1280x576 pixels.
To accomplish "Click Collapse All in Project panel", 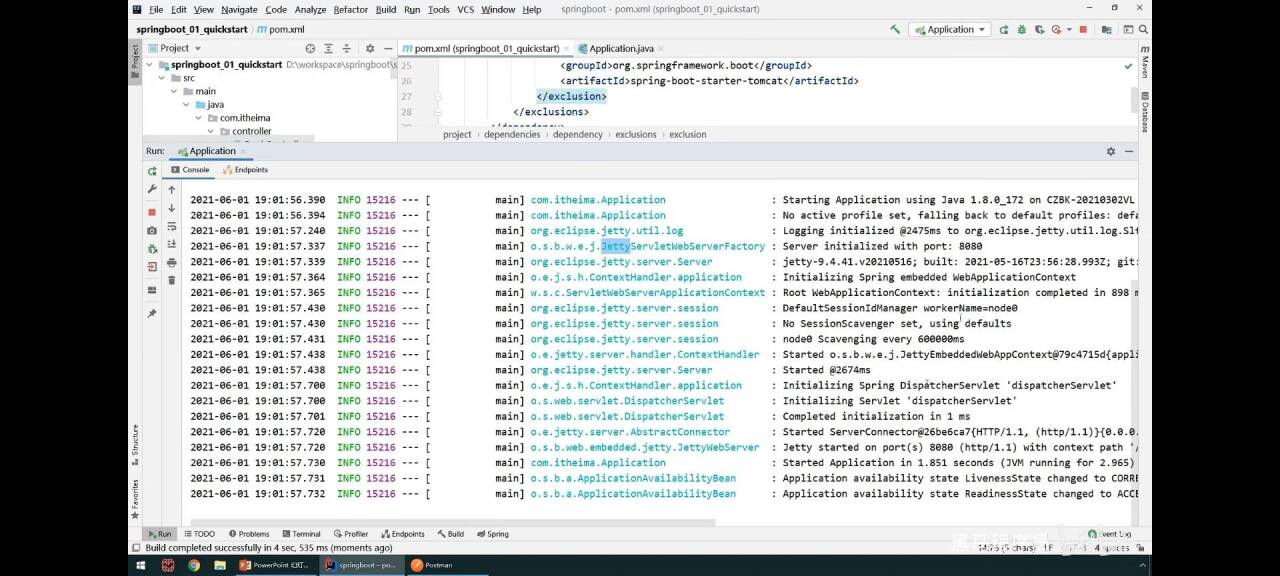I will tap(347, 48).
